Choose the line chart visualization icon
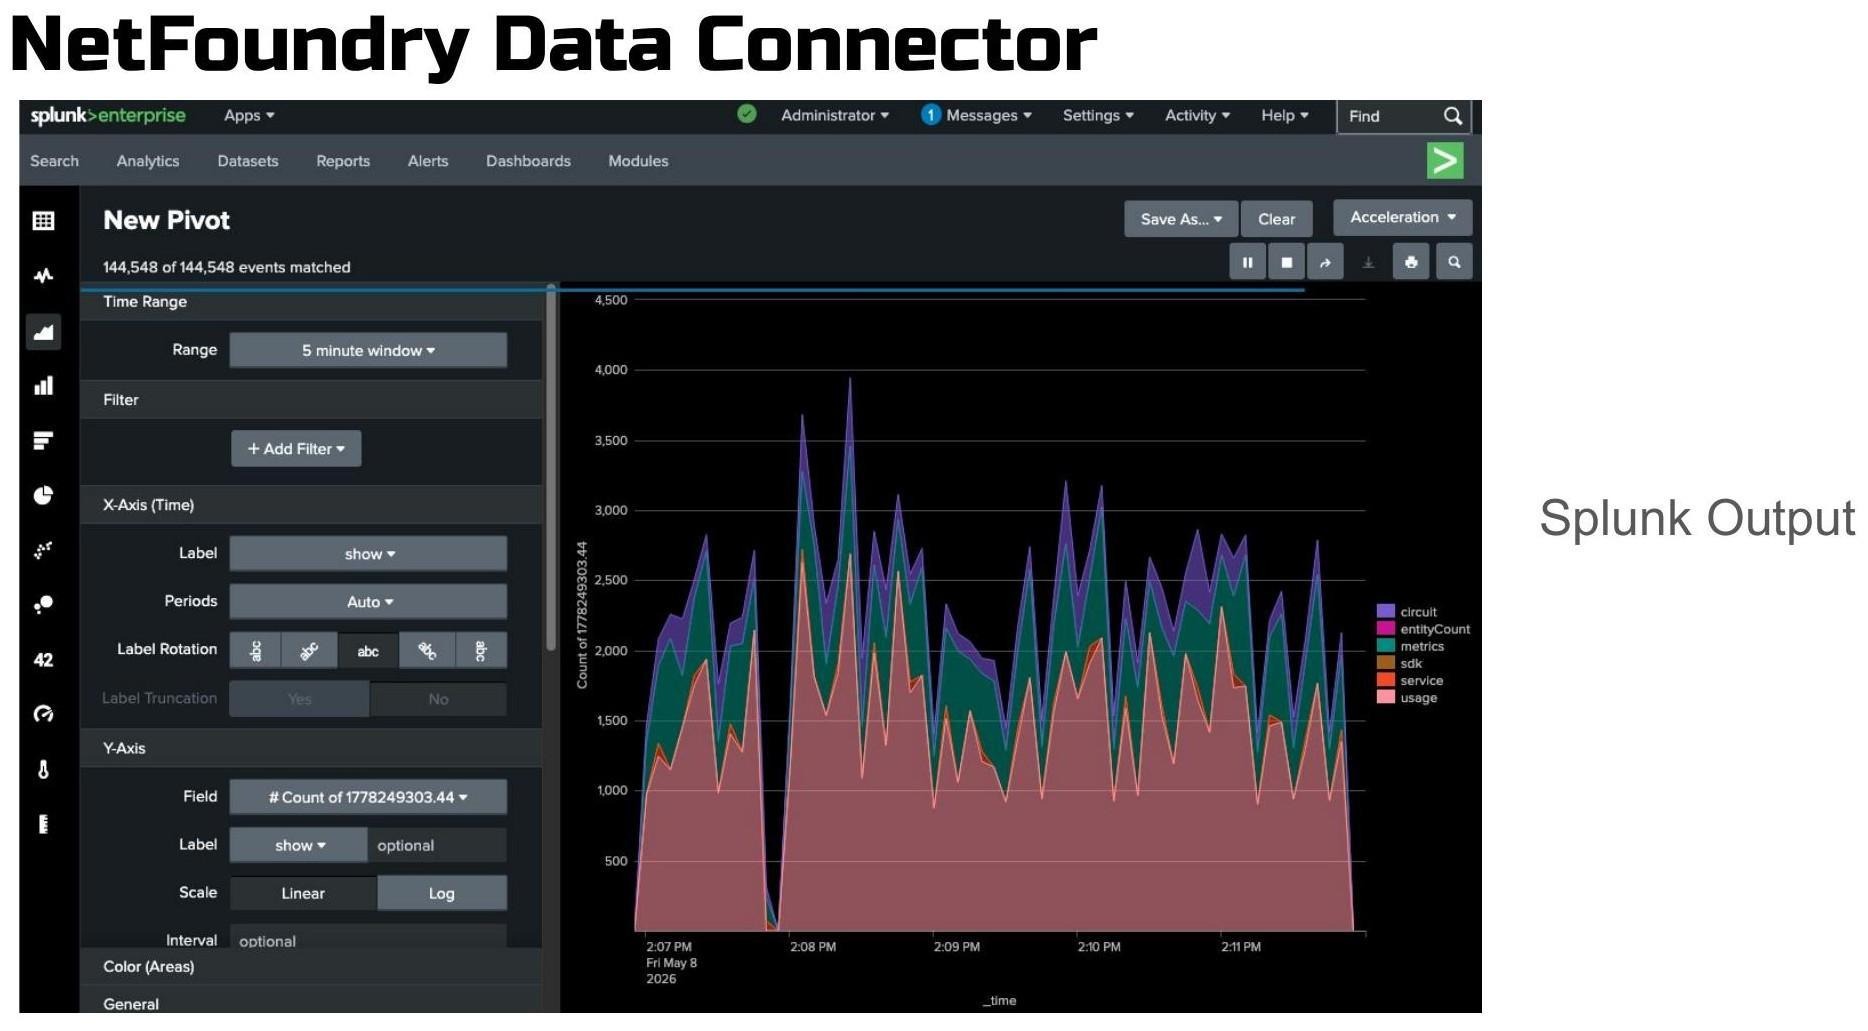The width and height of the screenshot is (1868, 1031). click(x=43, y=276)
